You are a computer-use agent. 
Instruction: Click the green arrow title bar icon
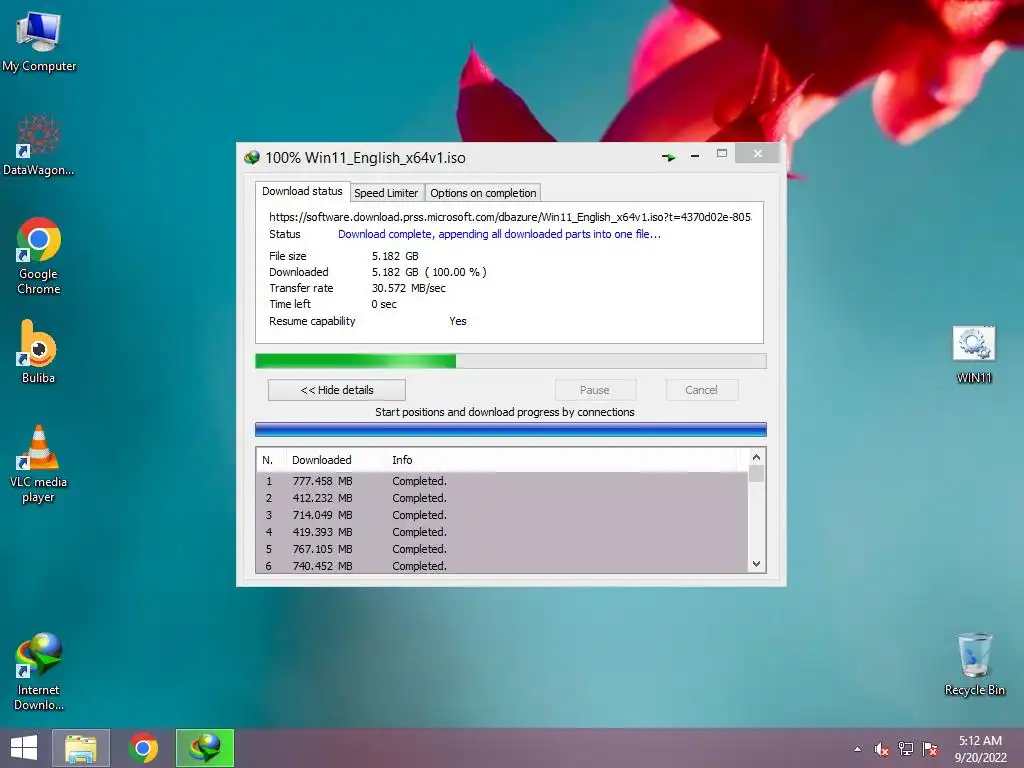tap(668, 157)
